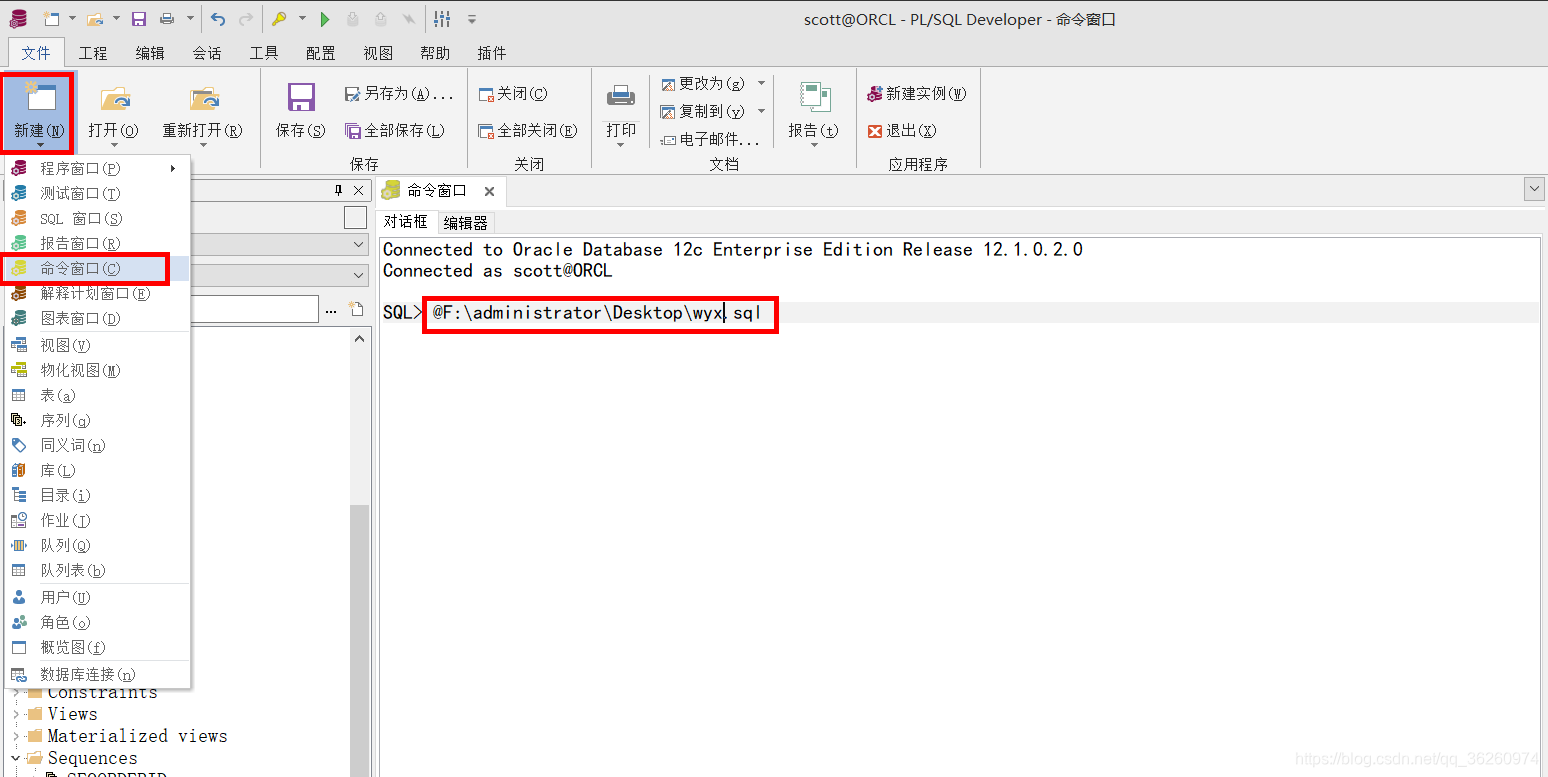Click the preferences sliders icon in title bar
1548x777 pixels.
tap(442, 19)
